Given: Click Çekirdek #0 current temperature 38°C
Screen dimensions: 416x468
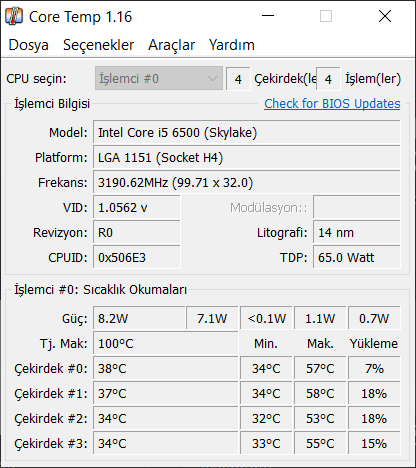Looking at the screenshot, I should 166,369.
